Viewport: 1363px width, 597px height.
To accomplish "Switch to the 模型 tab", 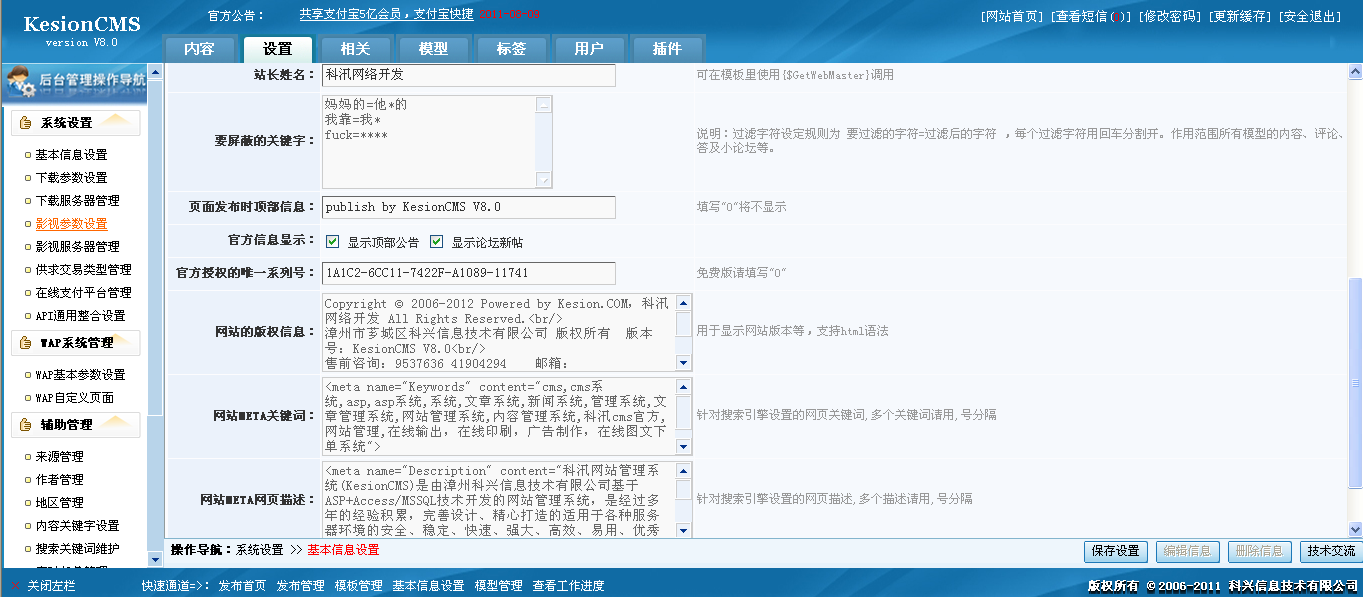I will 433,49.
